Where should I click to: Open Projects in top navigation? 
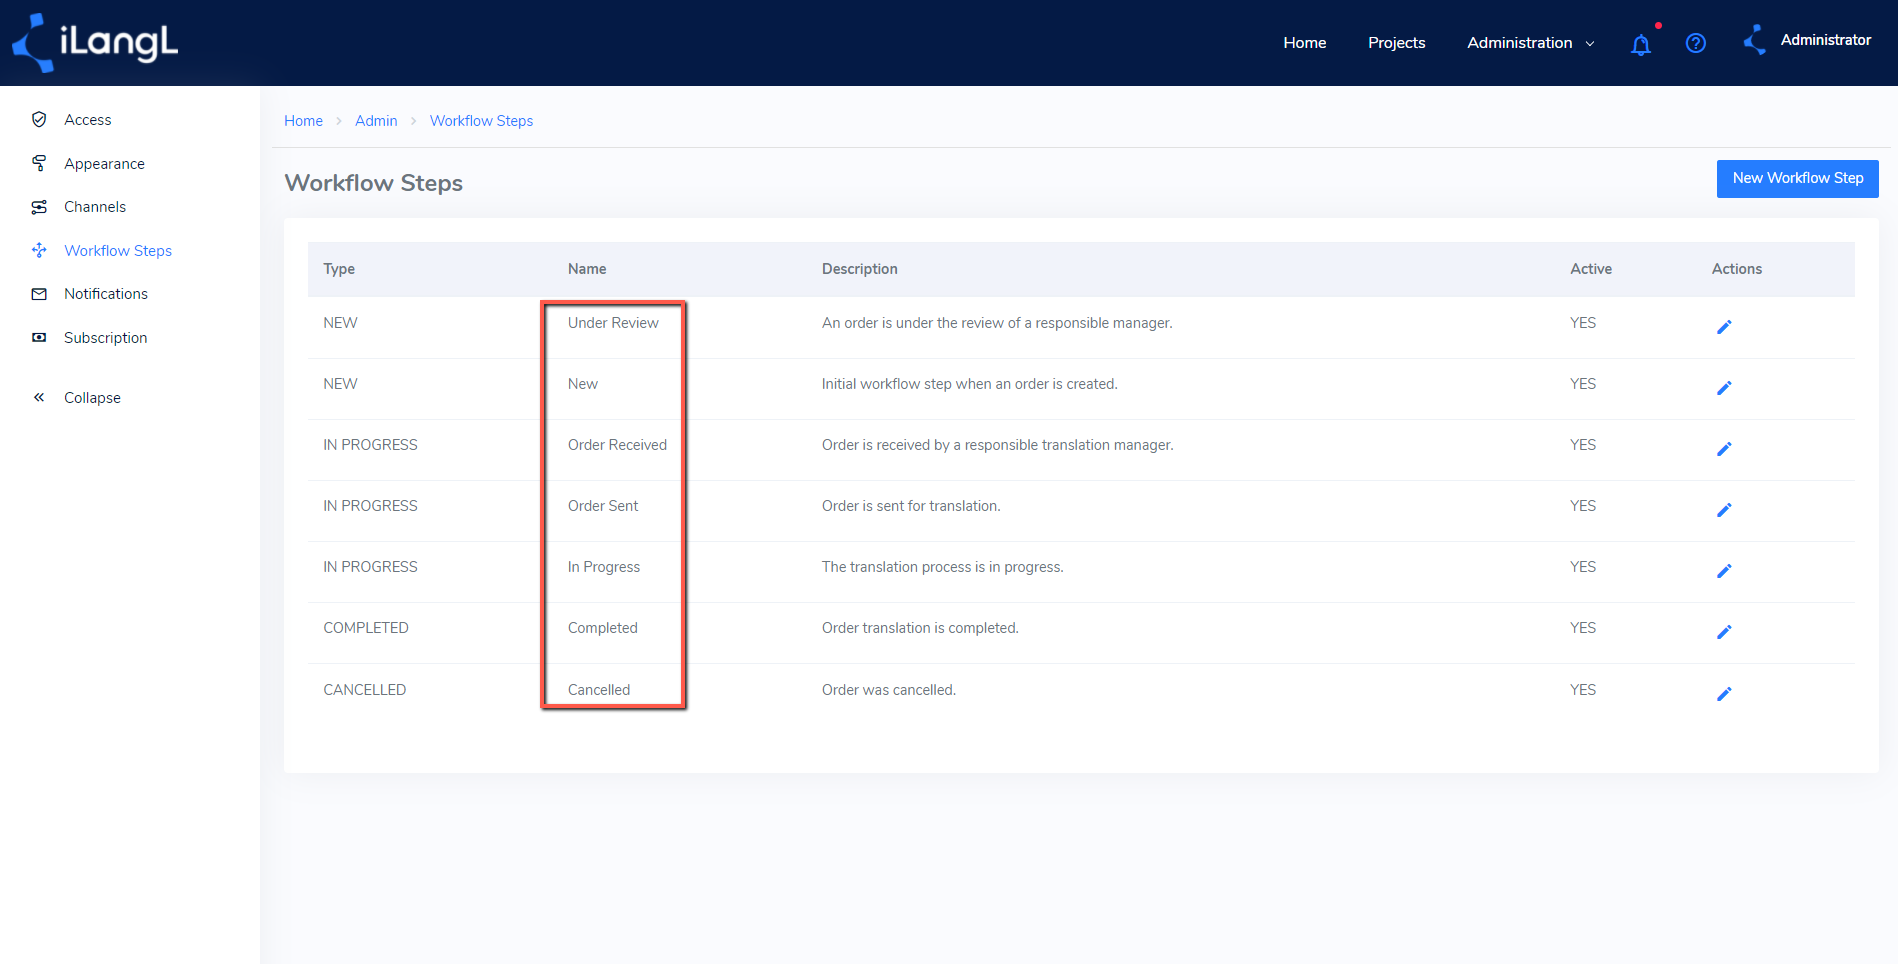[1396, 43]
